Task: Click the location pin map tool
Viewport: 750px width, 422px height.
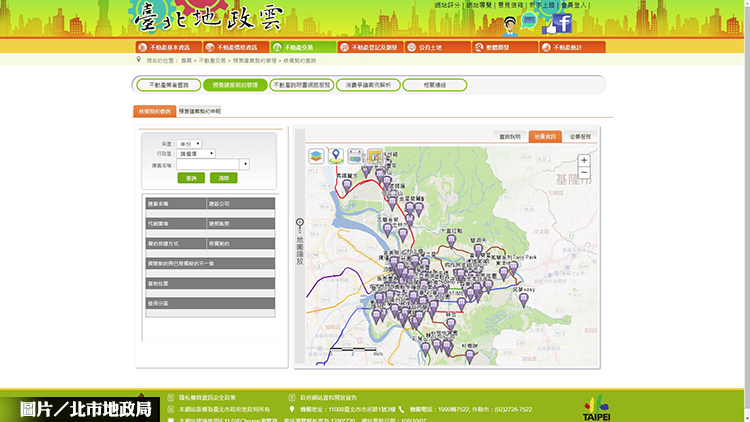Action: (x=335, y=156)
